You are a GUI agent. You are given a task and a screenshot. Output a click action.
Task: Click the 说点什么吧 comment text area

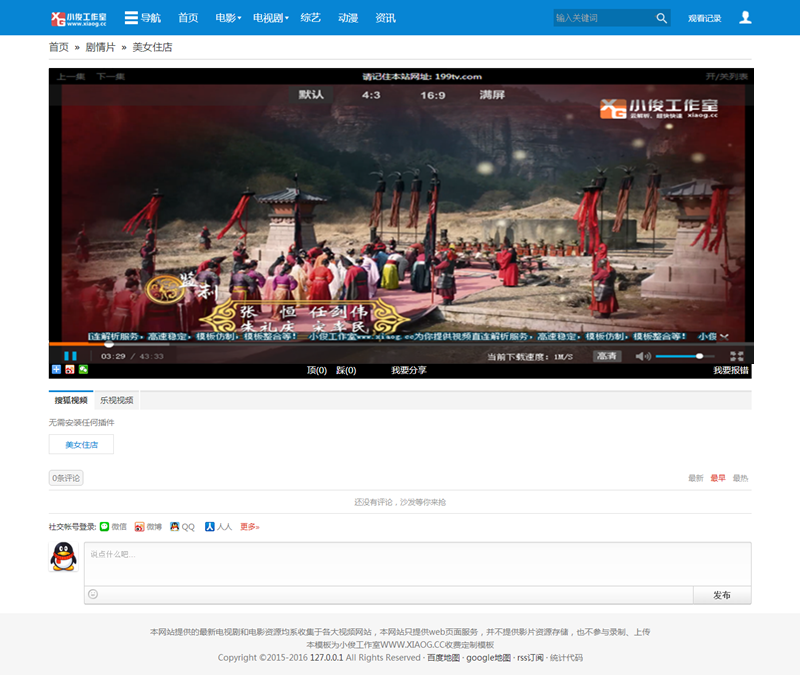point(417,564)
